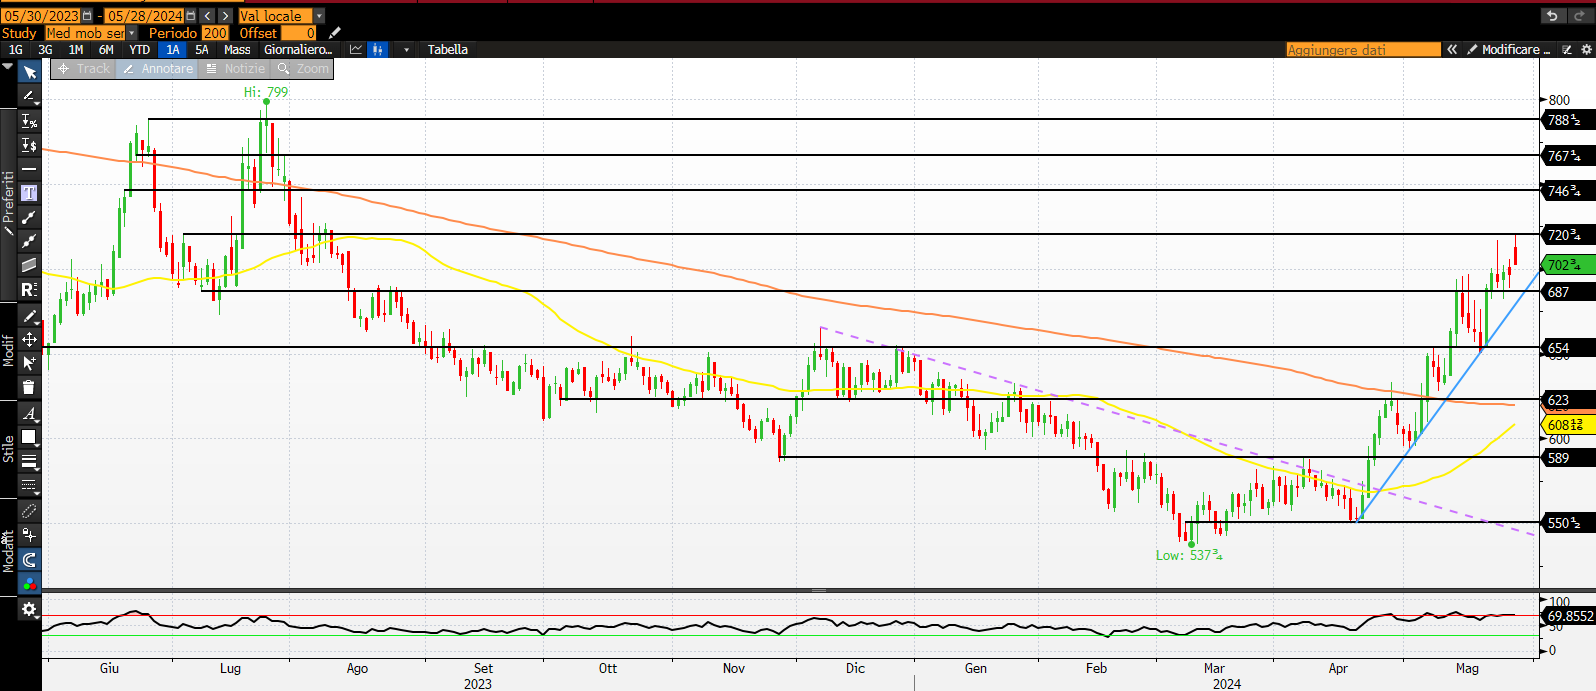This screenshot has width=1596, height=691.
Task: Open the Giornaliero periodicity dropdown
Action: click(x=298, y=49)
